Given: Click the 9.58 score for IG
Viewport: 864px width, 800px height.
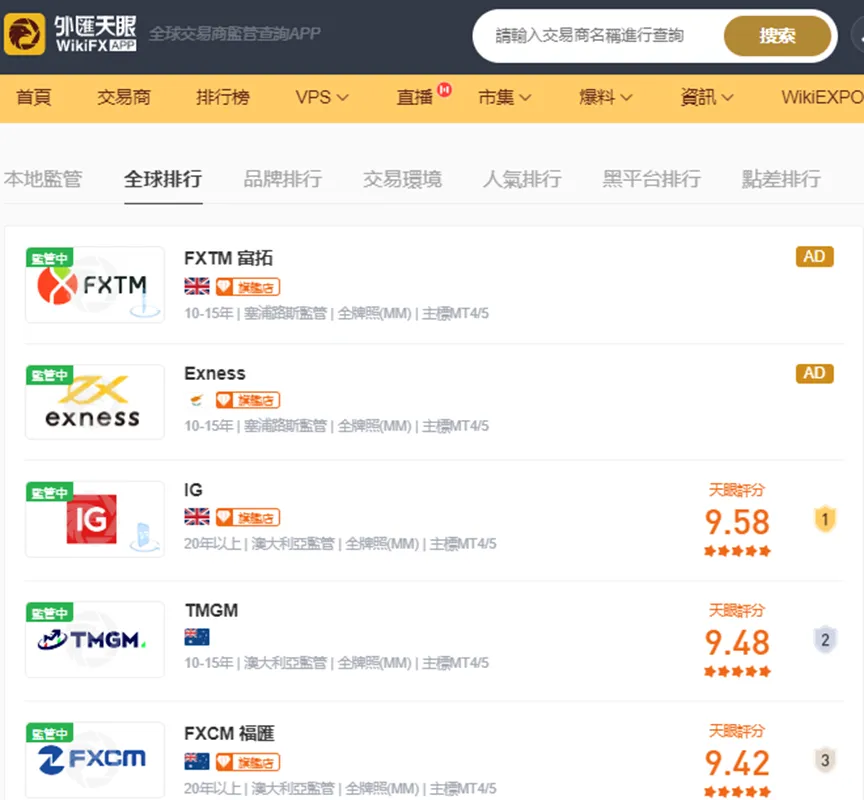Looking at the screenshot, I should pyautogui.click(x=737, y=522).
